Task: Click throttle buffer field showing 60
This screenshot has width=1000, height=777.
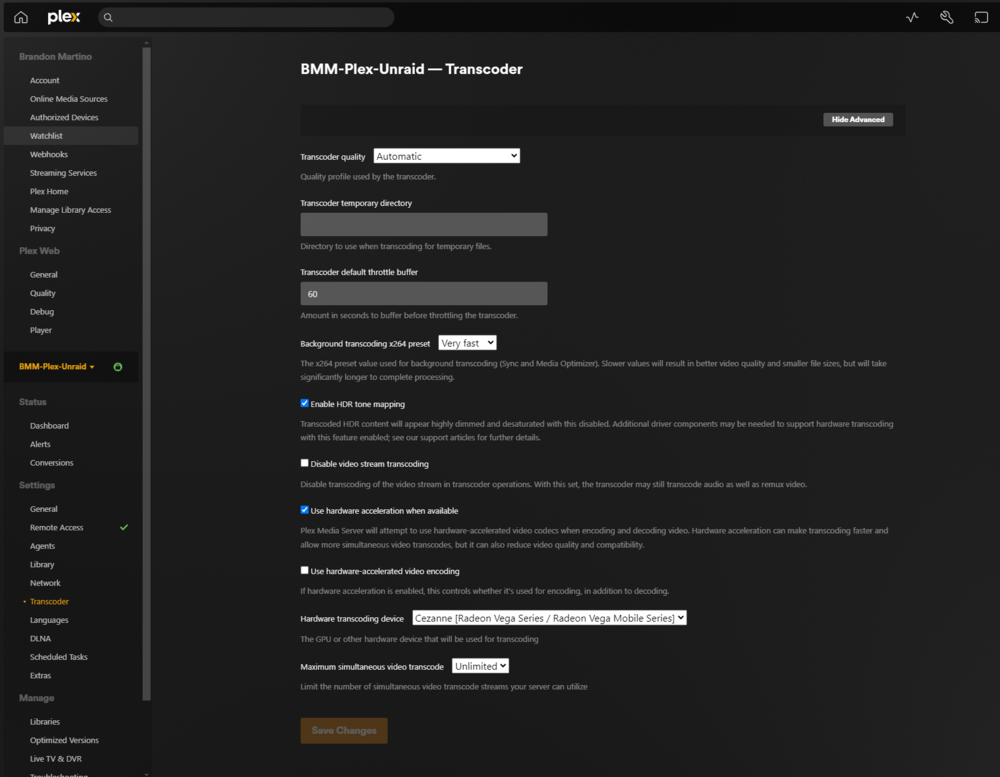Action: pyautogui.click(x=423, y=293)
